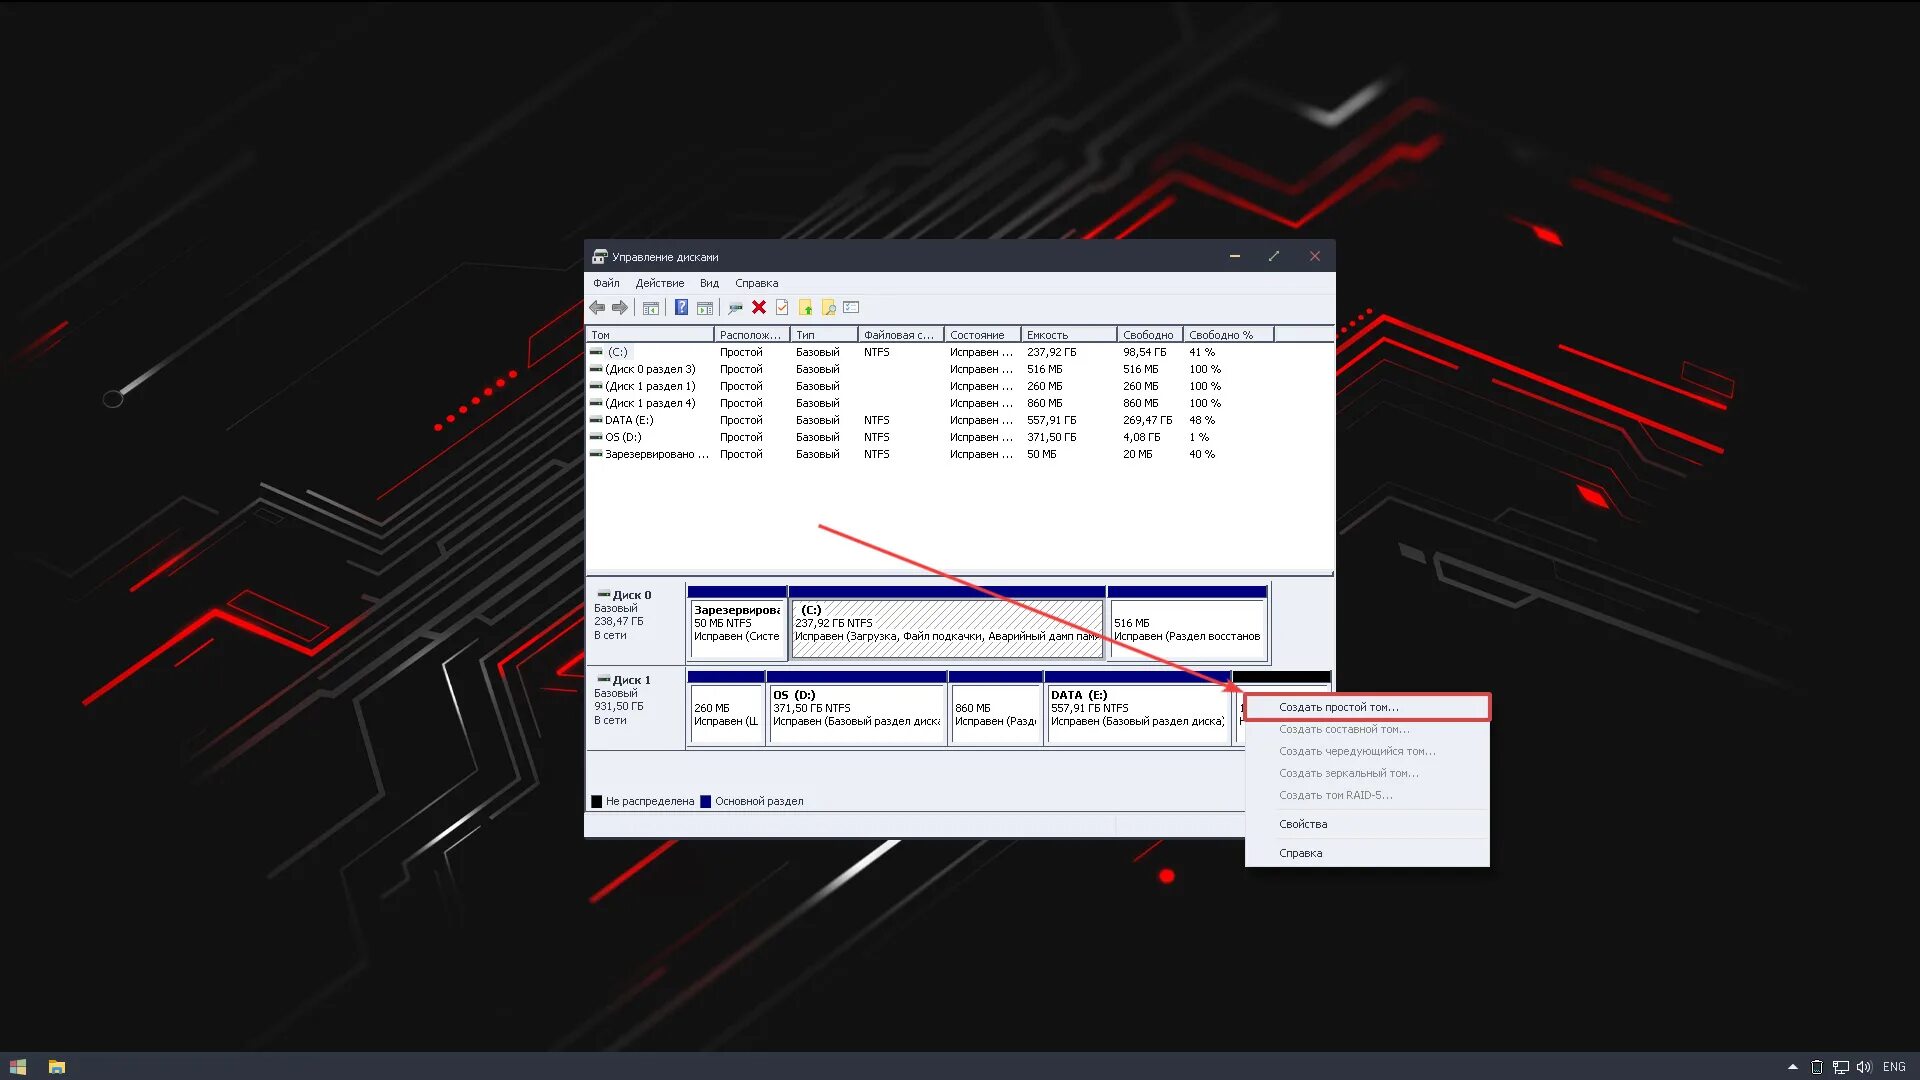
Task: Click the folder with green arrow icon
Action: (x=806, y=308)
